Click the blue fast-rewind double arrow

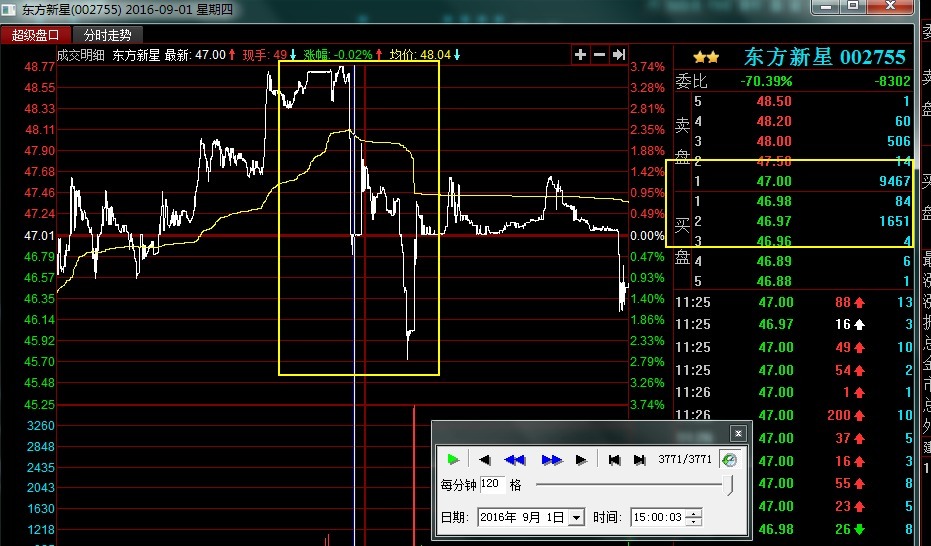tap(515, 460)
